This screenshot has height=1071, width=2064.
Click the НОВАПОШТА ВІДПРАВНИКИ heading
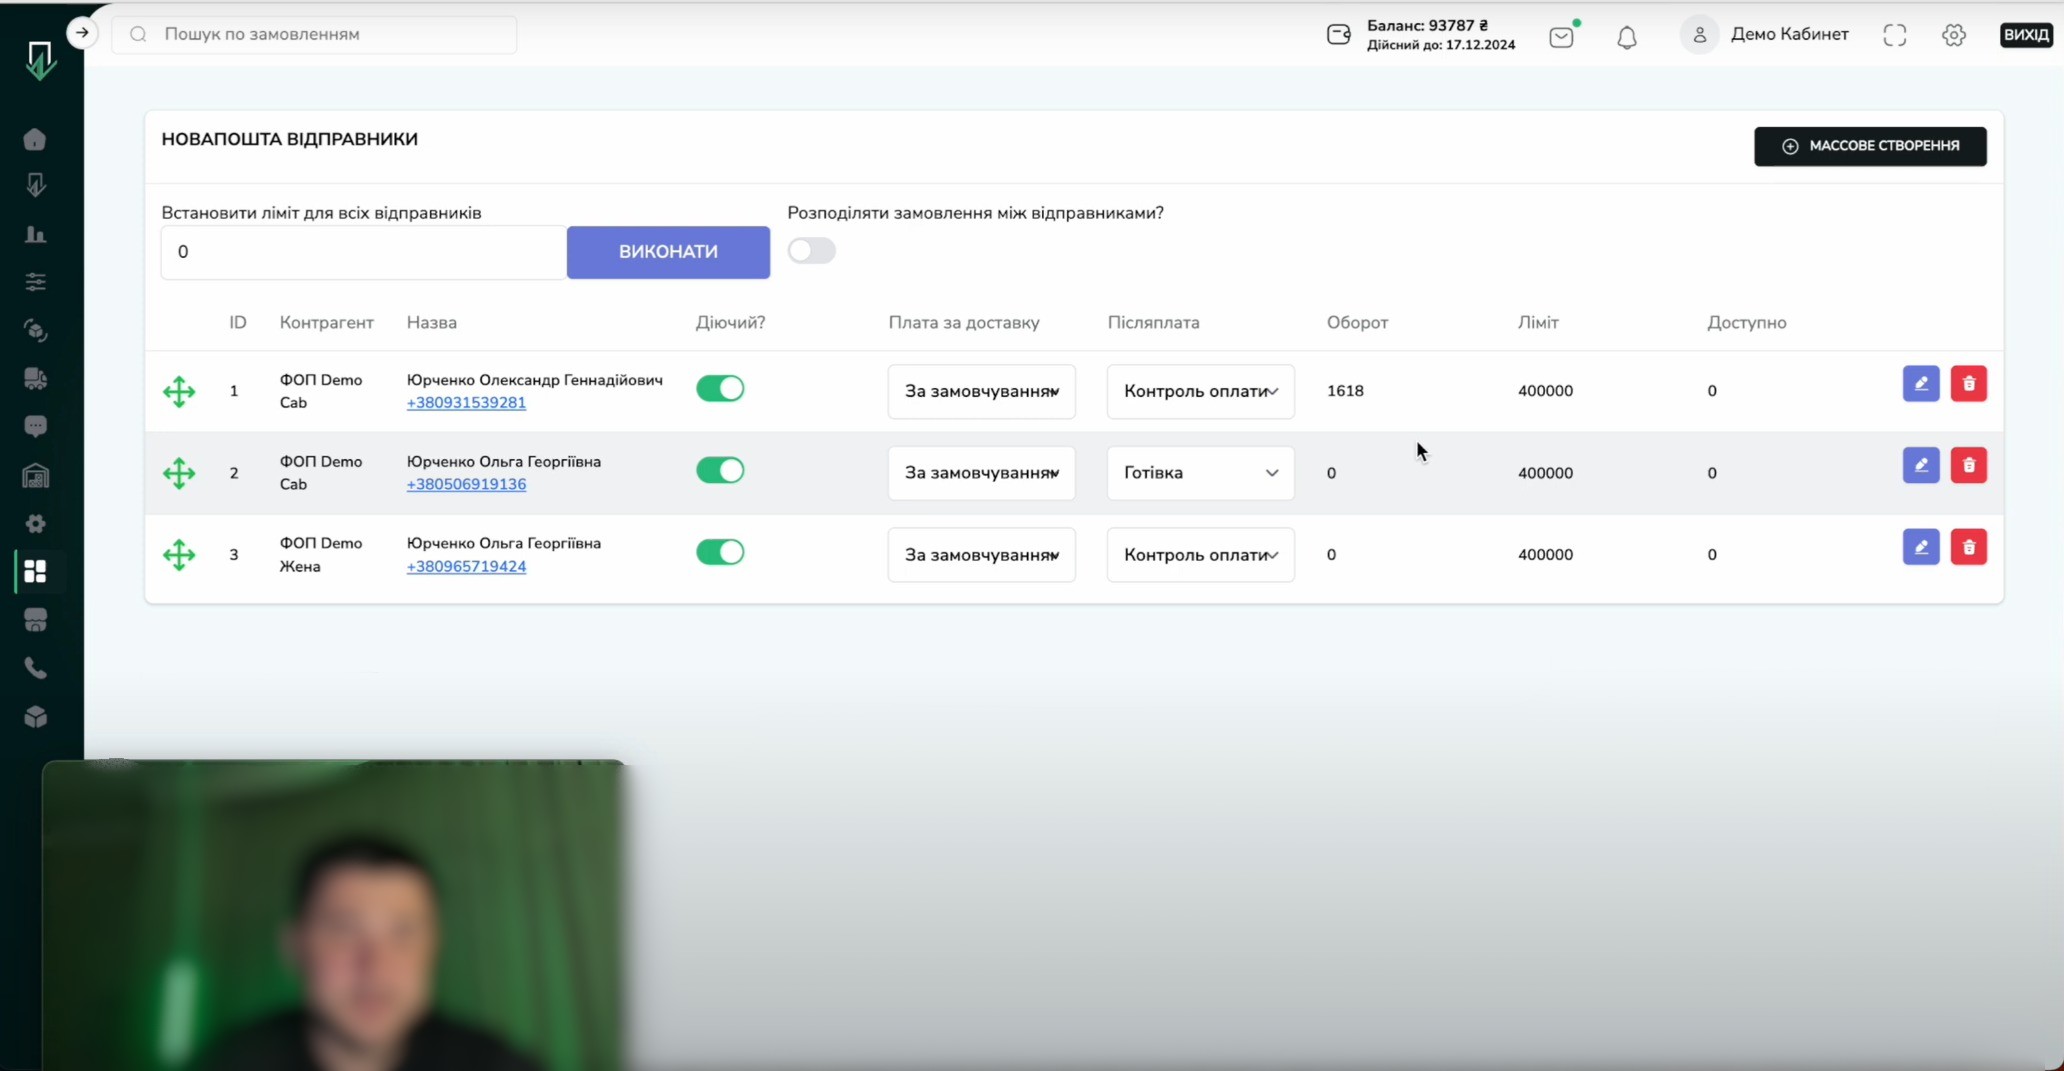pyautogui.click(x=290, y=139)
